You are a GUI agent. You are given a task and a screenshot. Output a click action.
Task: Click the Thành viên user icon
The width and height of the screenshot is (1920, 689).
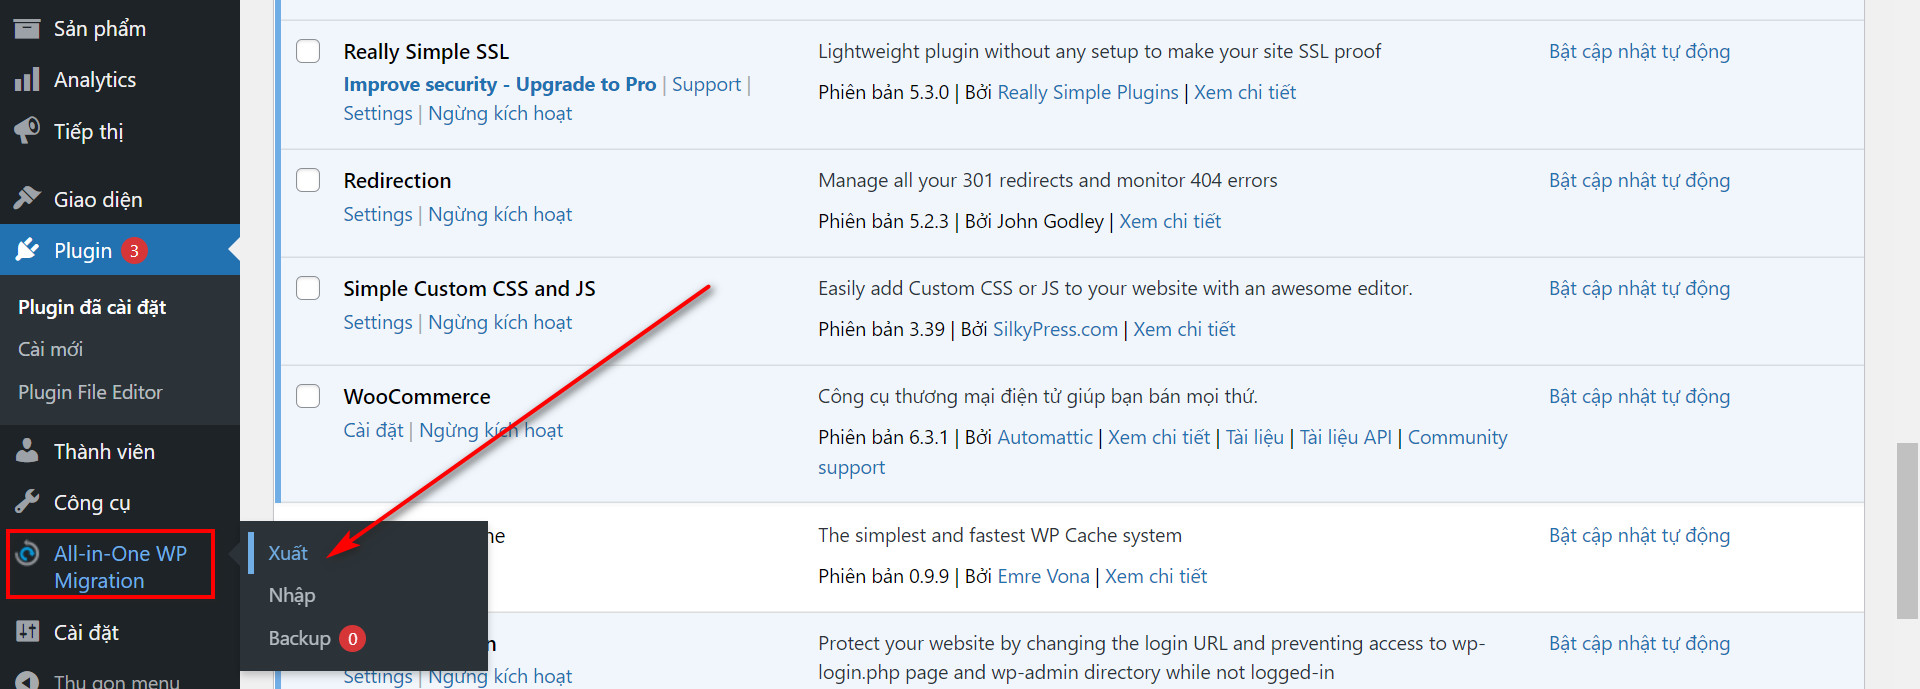(x=27, y=451)
